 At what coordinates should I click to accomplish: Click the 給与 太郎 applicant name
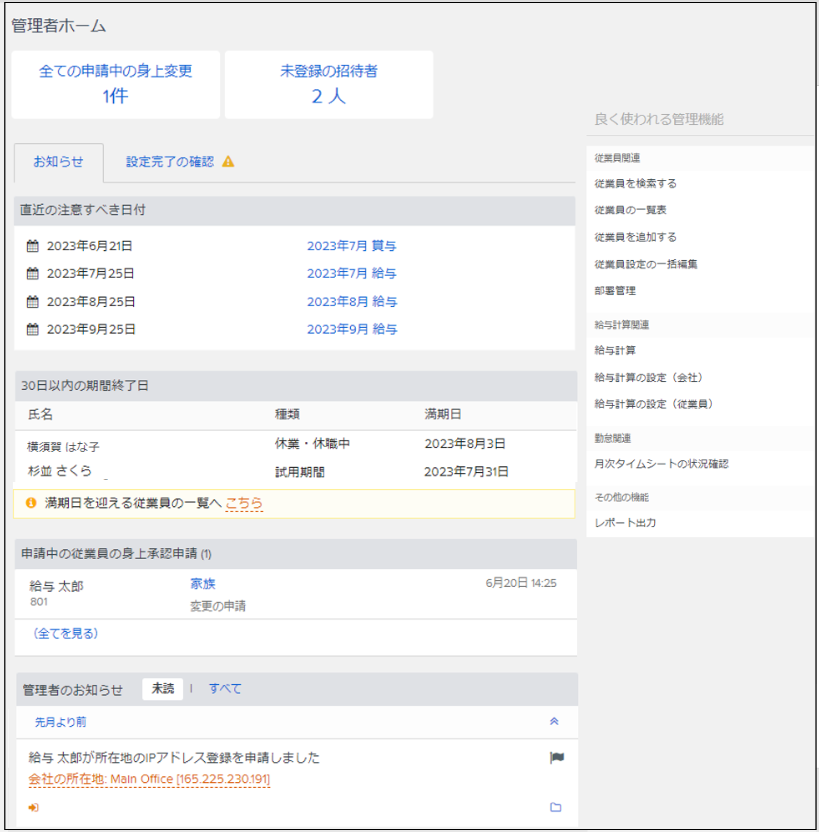[56, 586]
